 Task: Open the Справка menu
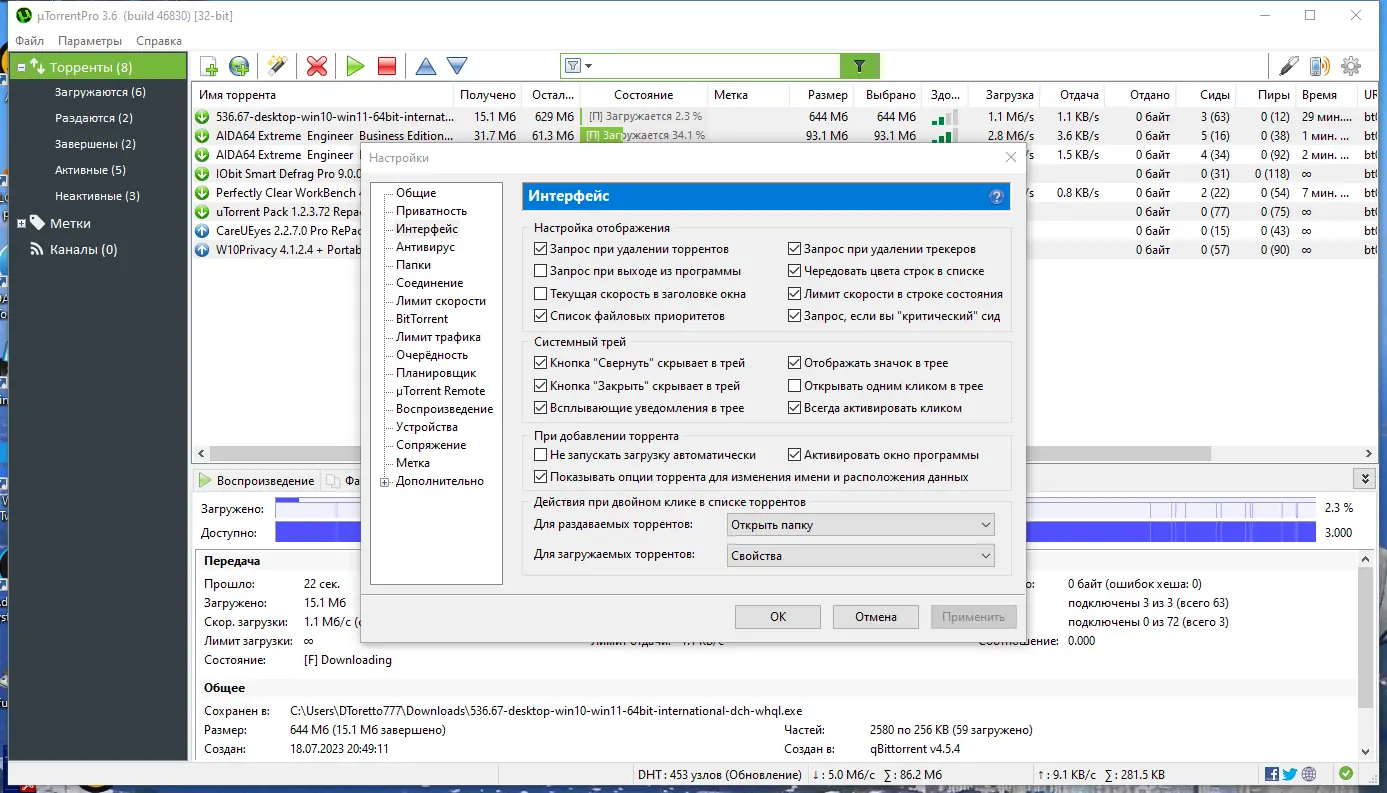(159, 41)
